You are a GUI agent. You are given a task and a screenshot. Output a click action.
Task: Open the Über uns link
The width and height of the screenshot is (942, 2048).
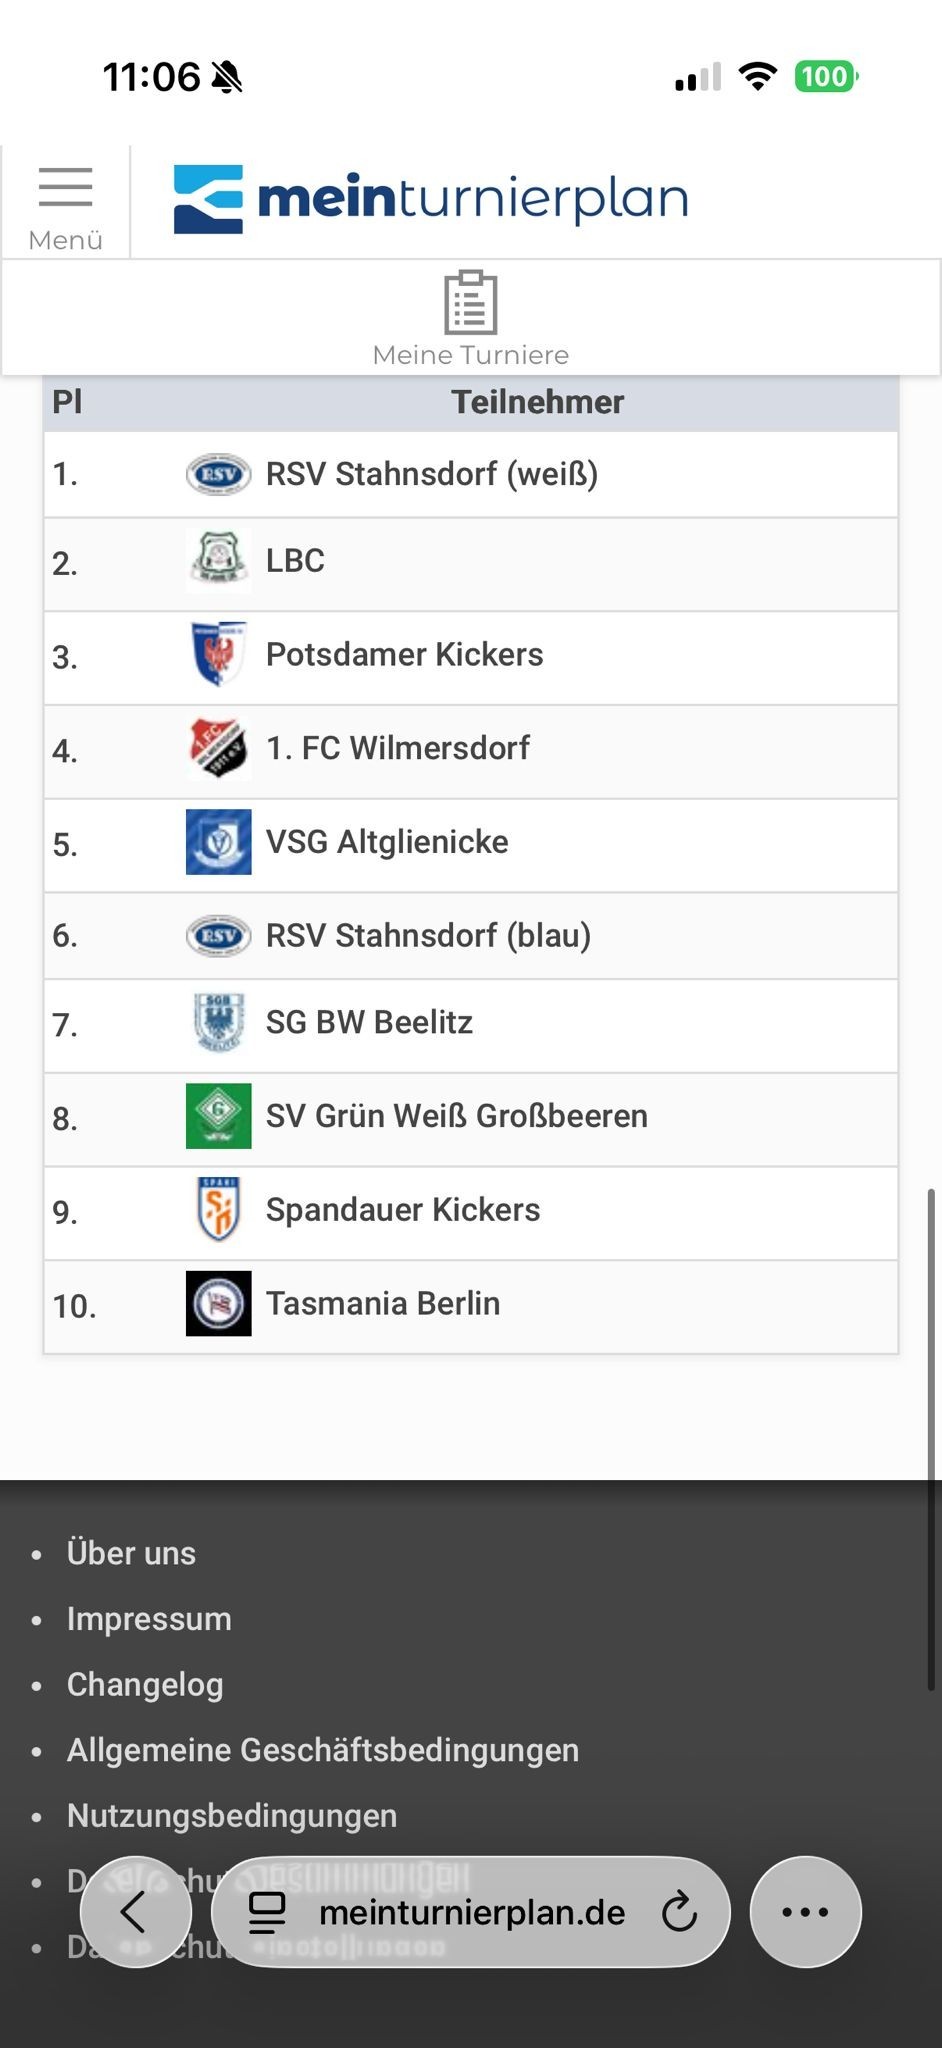point(131,1553)
